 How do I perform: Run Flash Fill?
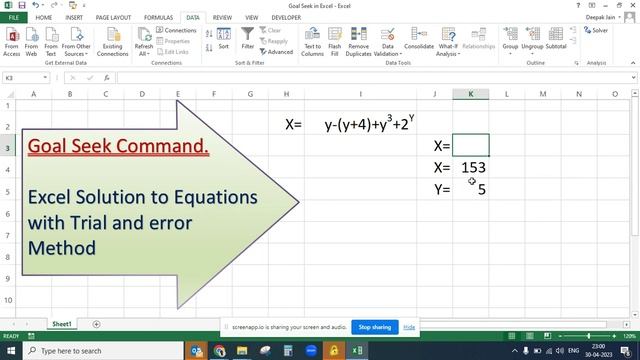coord(335,42)
